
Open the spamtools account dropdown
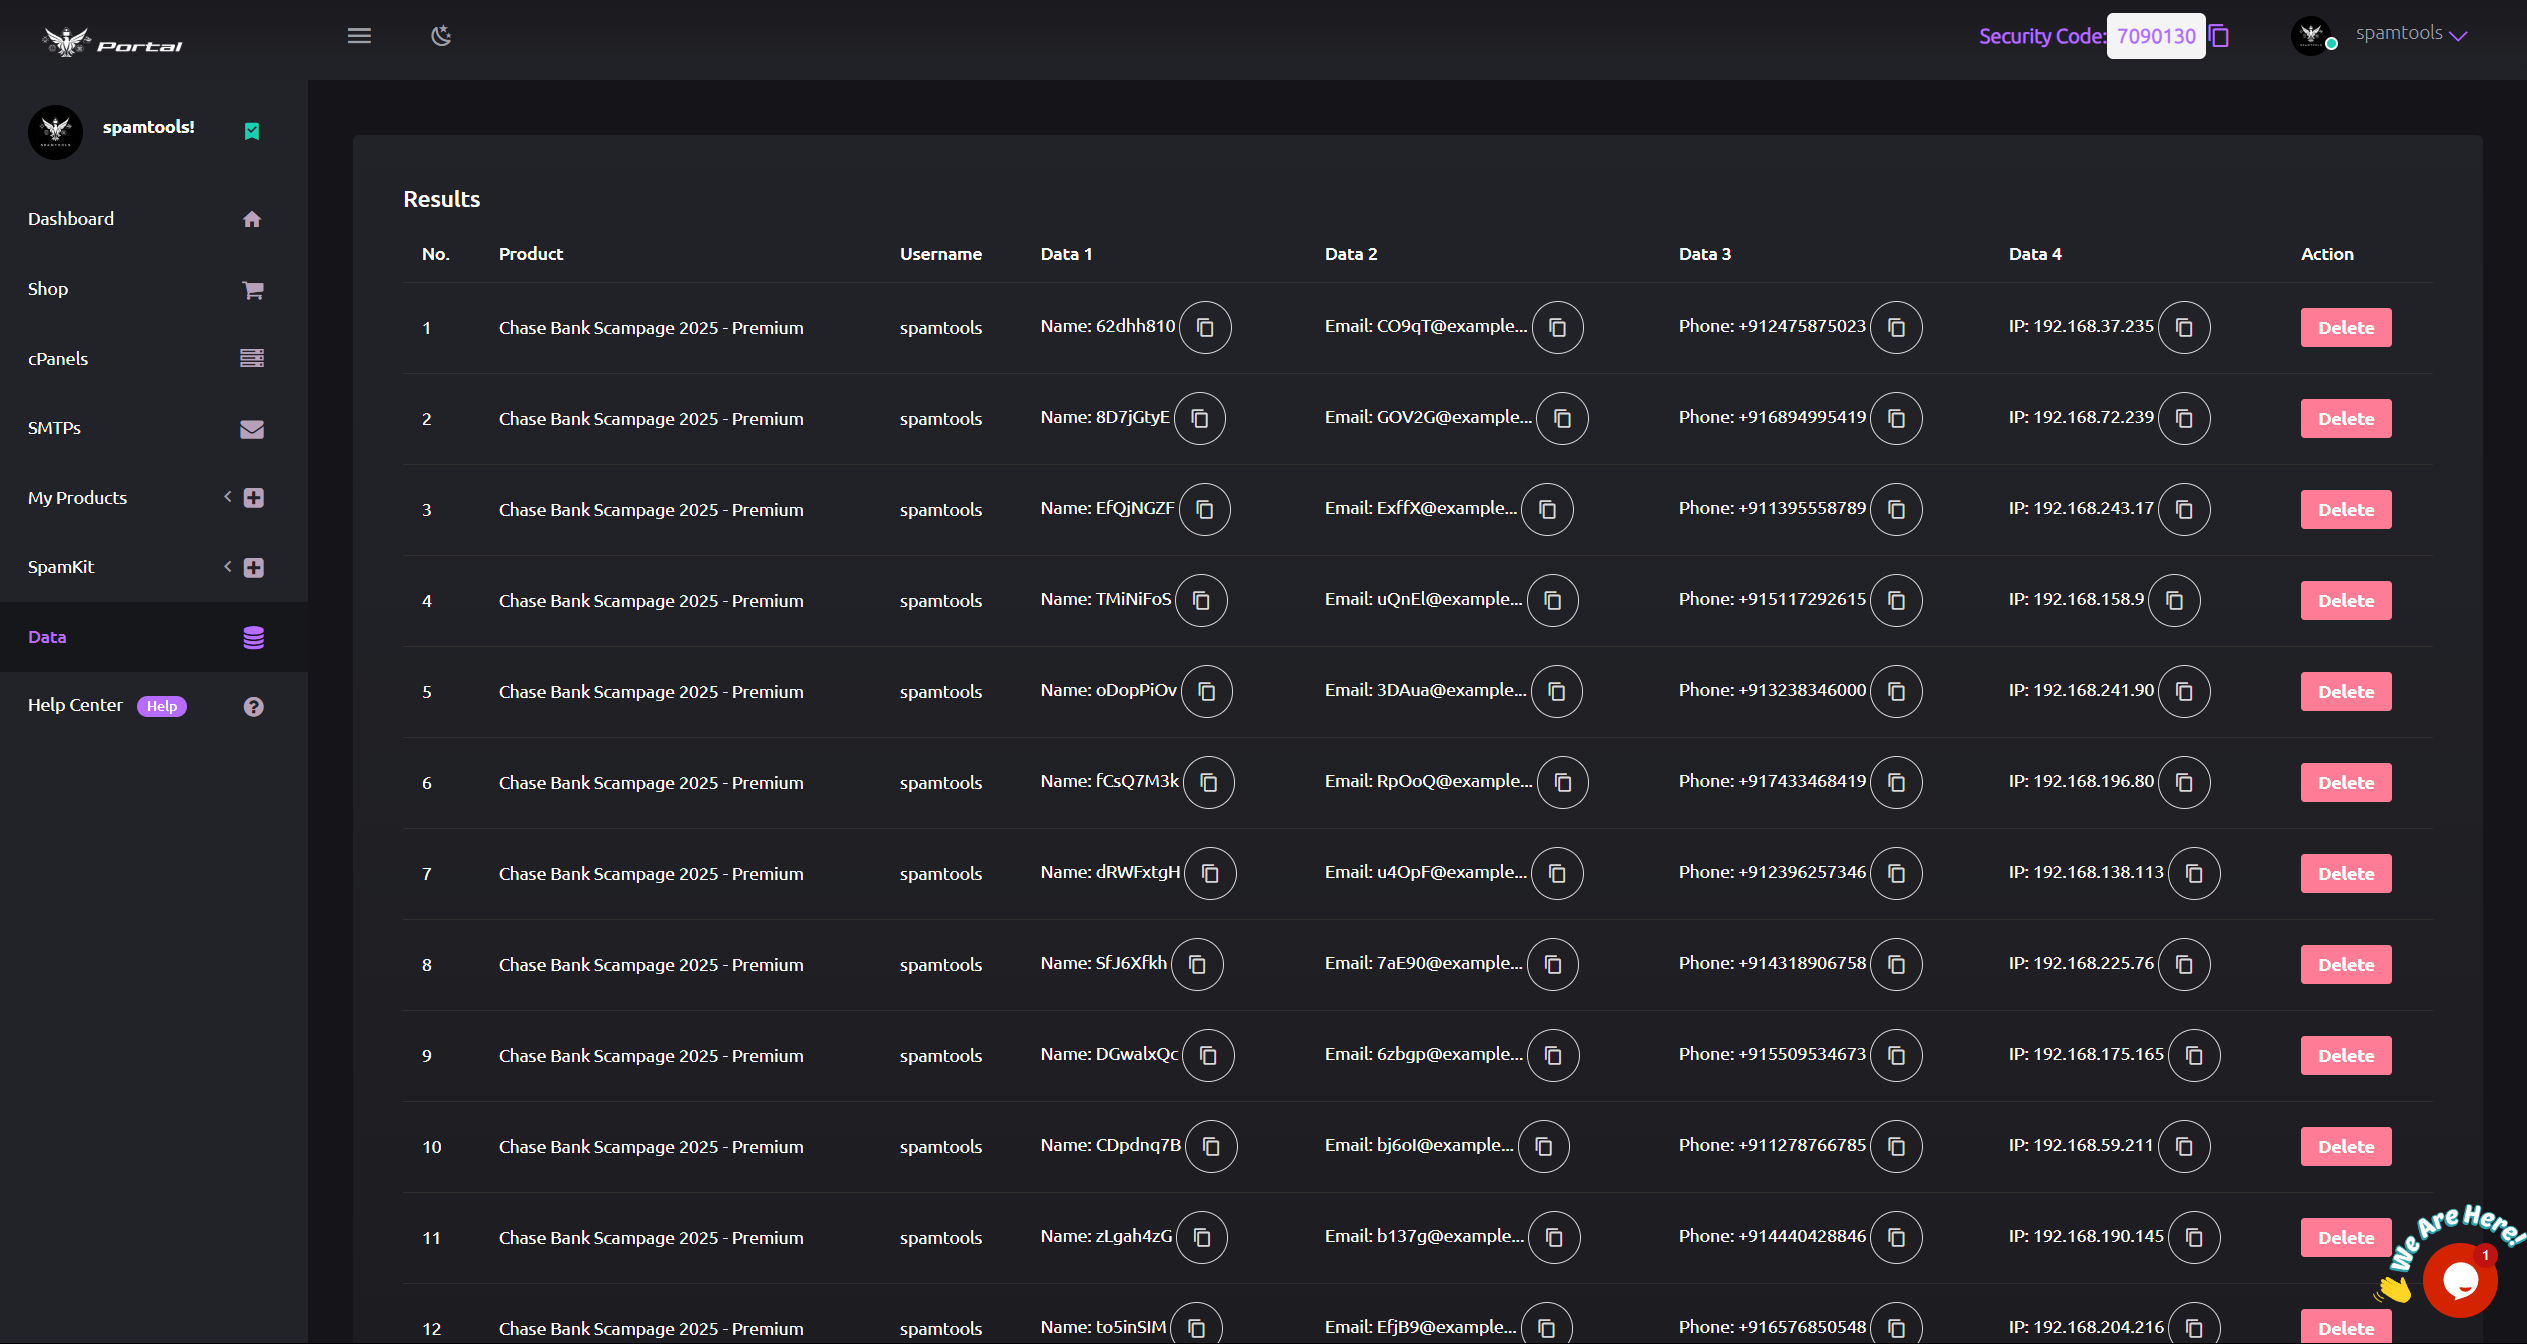click(x=2411, y=34)
